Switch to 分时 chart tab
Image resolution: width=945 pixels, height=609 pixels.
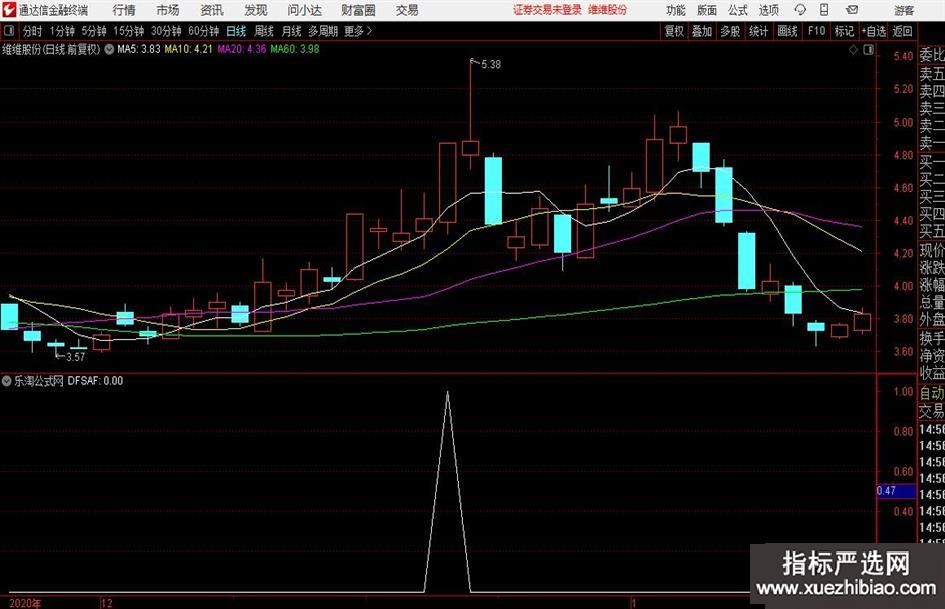coord(32,31)
